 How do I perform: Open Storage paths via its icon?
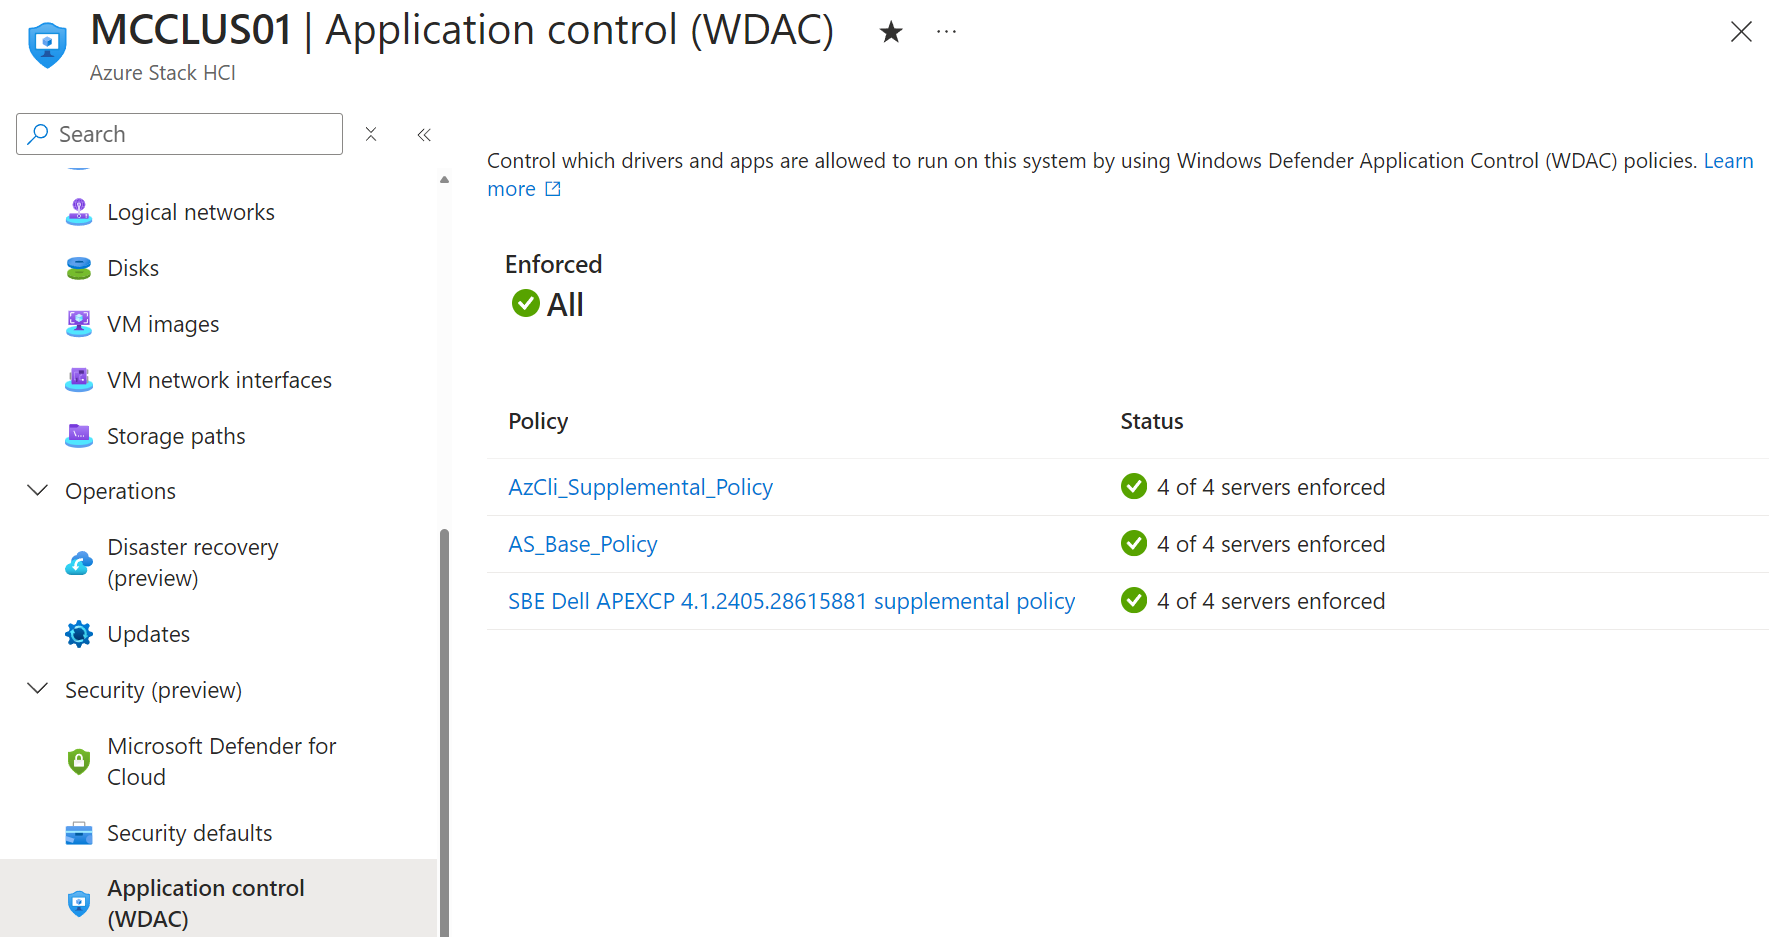(x=79, y=435)
